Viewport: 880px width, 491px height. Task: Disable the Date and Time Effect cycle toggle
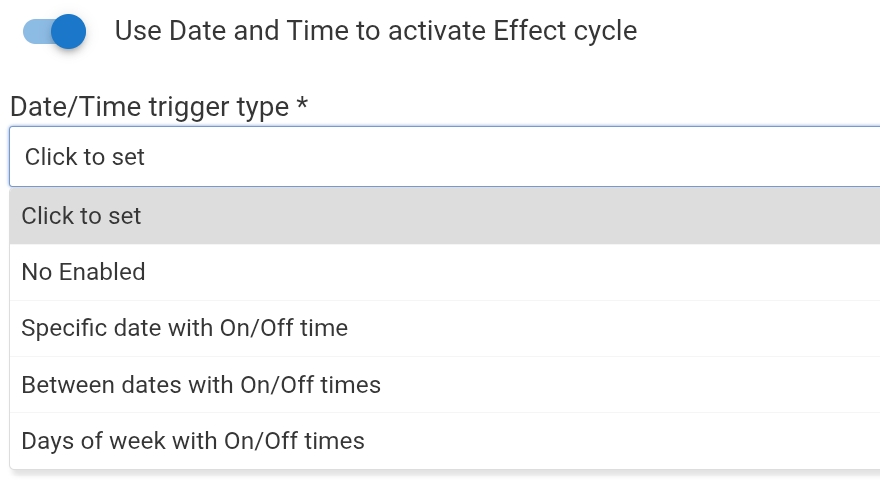pyautogui.click(x=55, y=31)
